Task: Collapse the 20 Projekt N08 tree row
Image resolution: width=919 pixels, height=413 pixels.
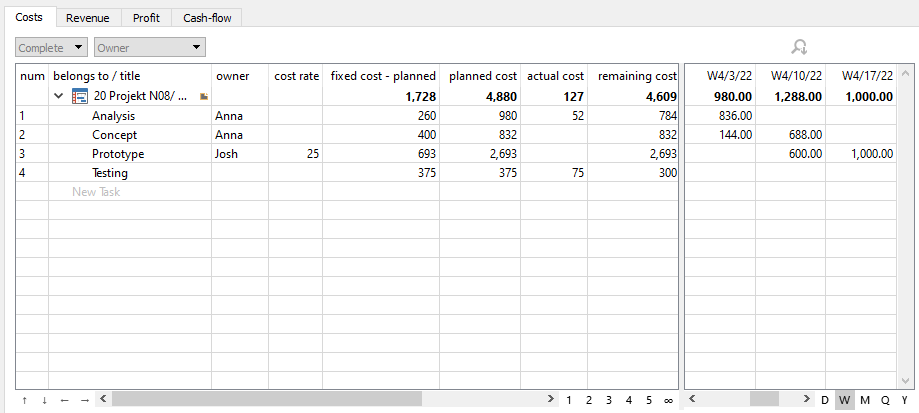Action: coord(59,97)
